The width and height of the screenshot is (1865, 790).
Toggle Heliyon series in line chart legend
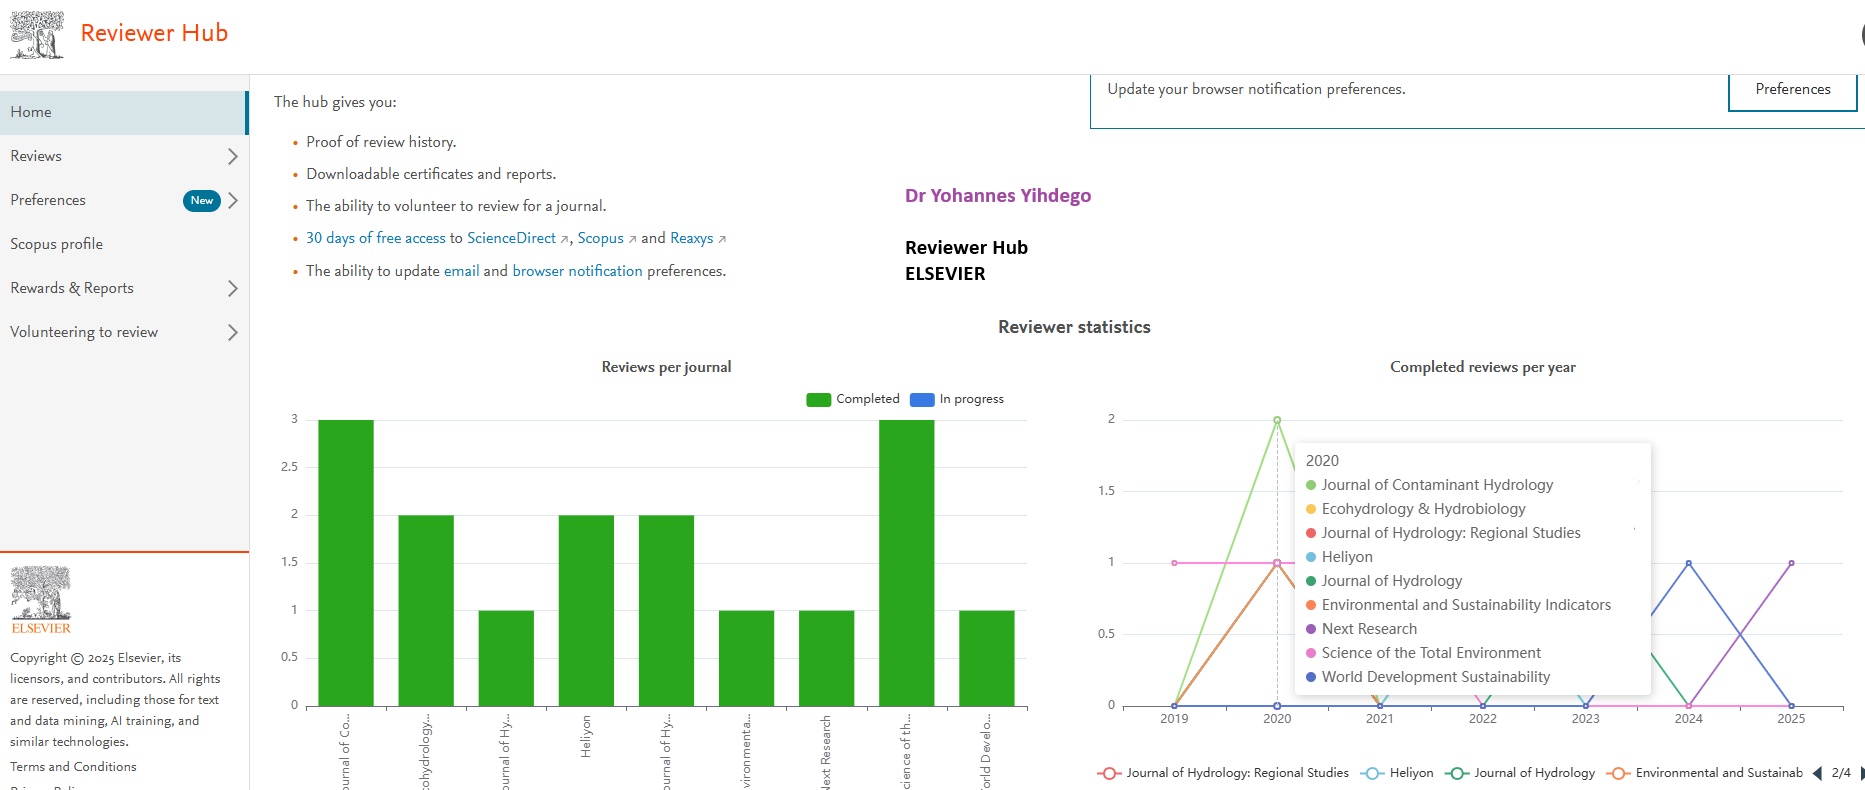click(x=1397, y=773)
